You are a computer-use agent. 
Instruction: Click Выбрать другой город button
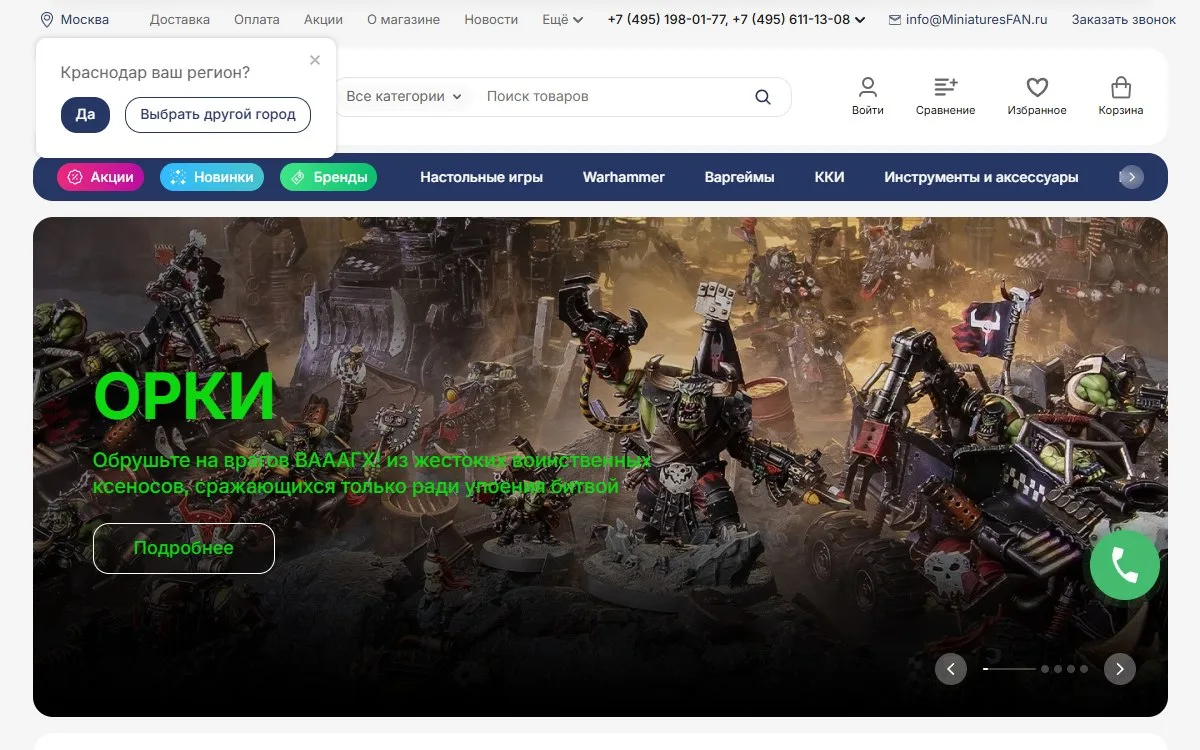tap(218, 115)
